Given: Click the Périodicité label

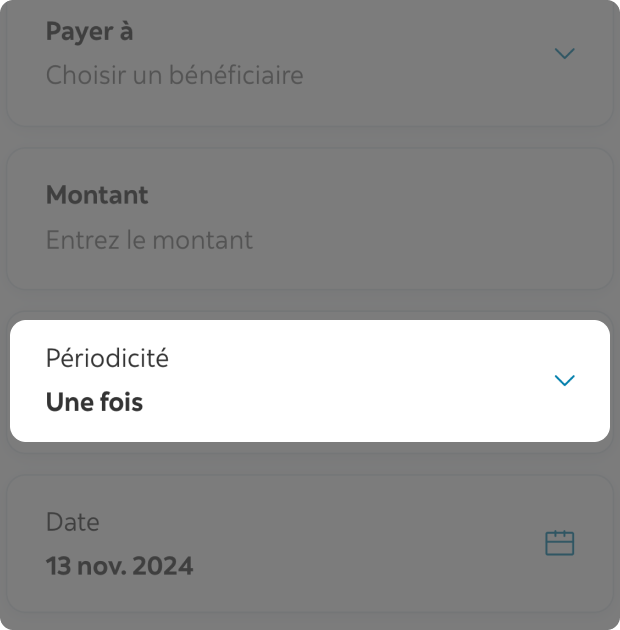Looking at the screenshot, I should (107, 358).
